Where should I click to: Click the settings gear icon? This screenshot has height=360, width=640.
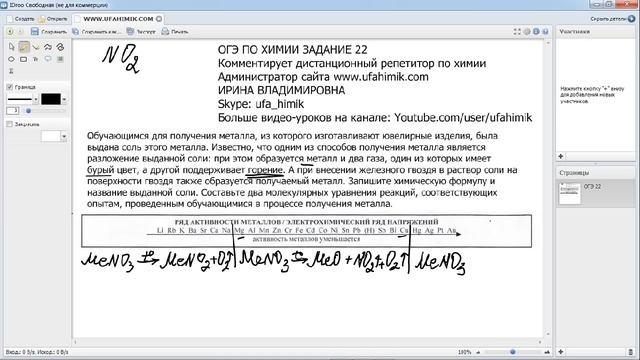(x=527, y=31)
